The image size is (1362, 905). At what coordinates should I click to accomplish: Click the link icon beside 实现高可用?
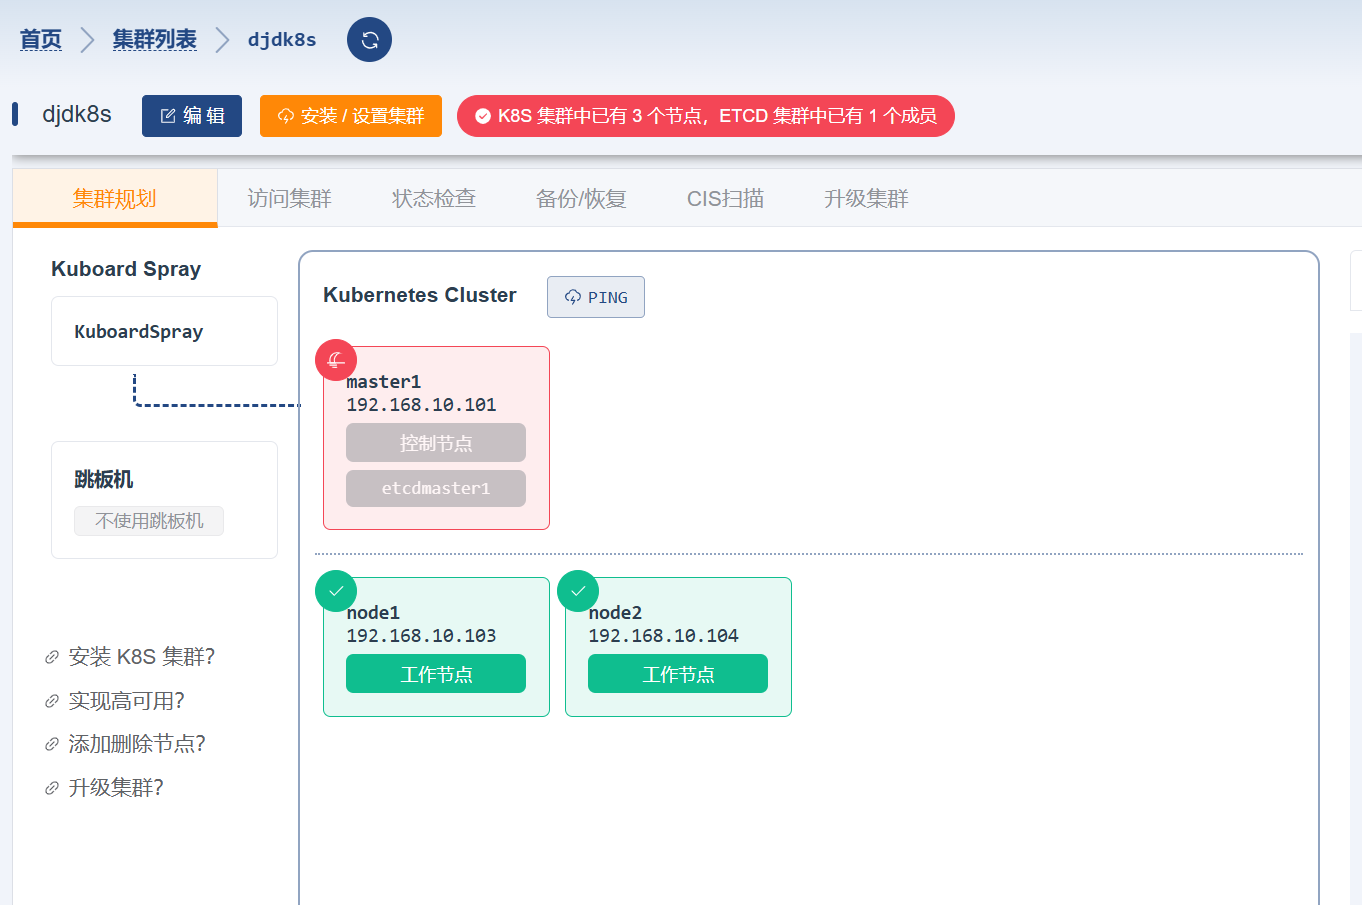52,702
